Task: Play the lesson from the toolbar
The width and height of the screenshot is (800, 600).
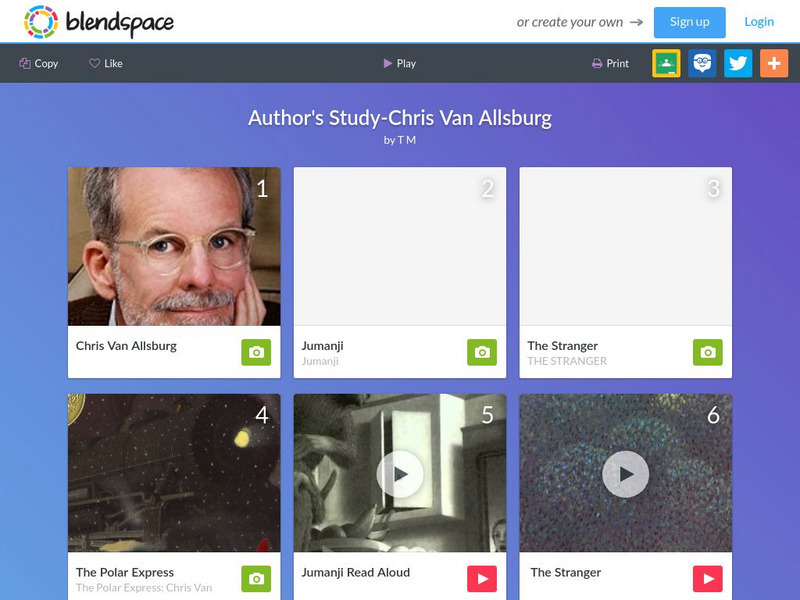Action: (399, 63)
